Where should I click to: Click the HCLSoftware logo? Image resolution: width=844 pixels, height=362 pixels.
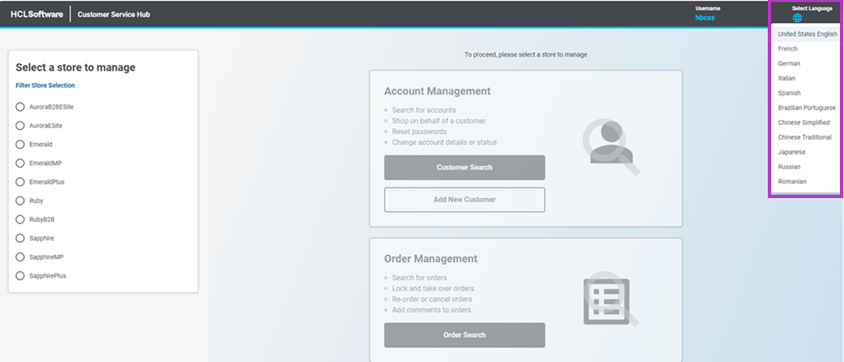click(37, 15)
